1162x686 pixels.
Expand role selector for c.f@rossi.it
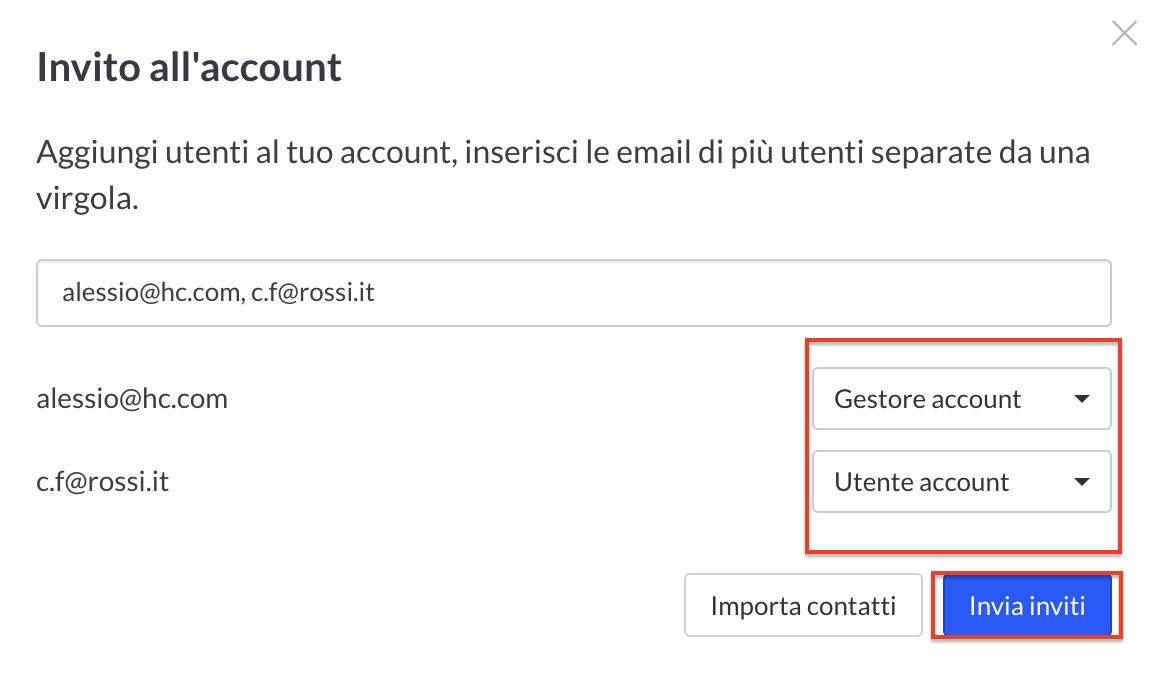coord(961,482)
